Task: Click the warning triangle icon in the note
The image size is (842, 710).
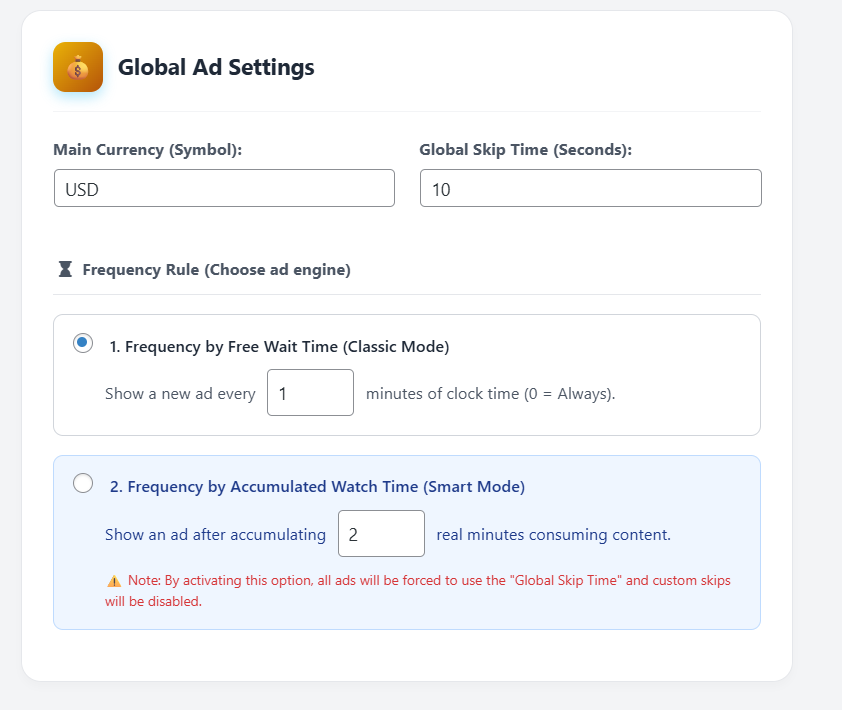Action: pos(113,581)
